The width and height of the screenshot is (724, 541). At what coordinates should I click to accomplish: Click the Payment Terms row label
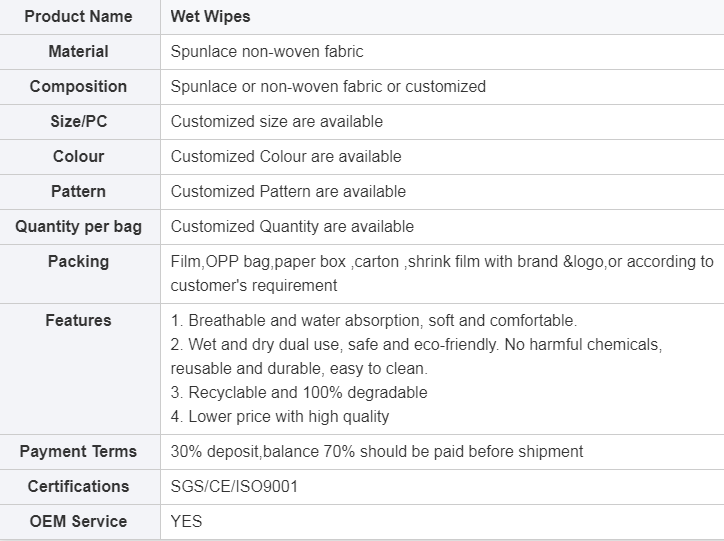click(78, 451)
